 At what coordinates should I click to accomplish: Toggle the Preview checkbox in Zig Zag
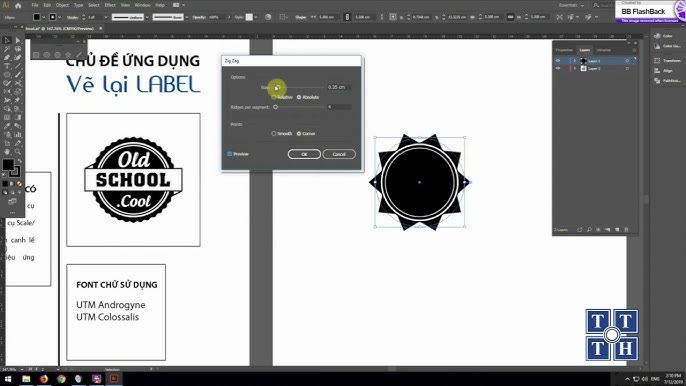coord(230,154)
